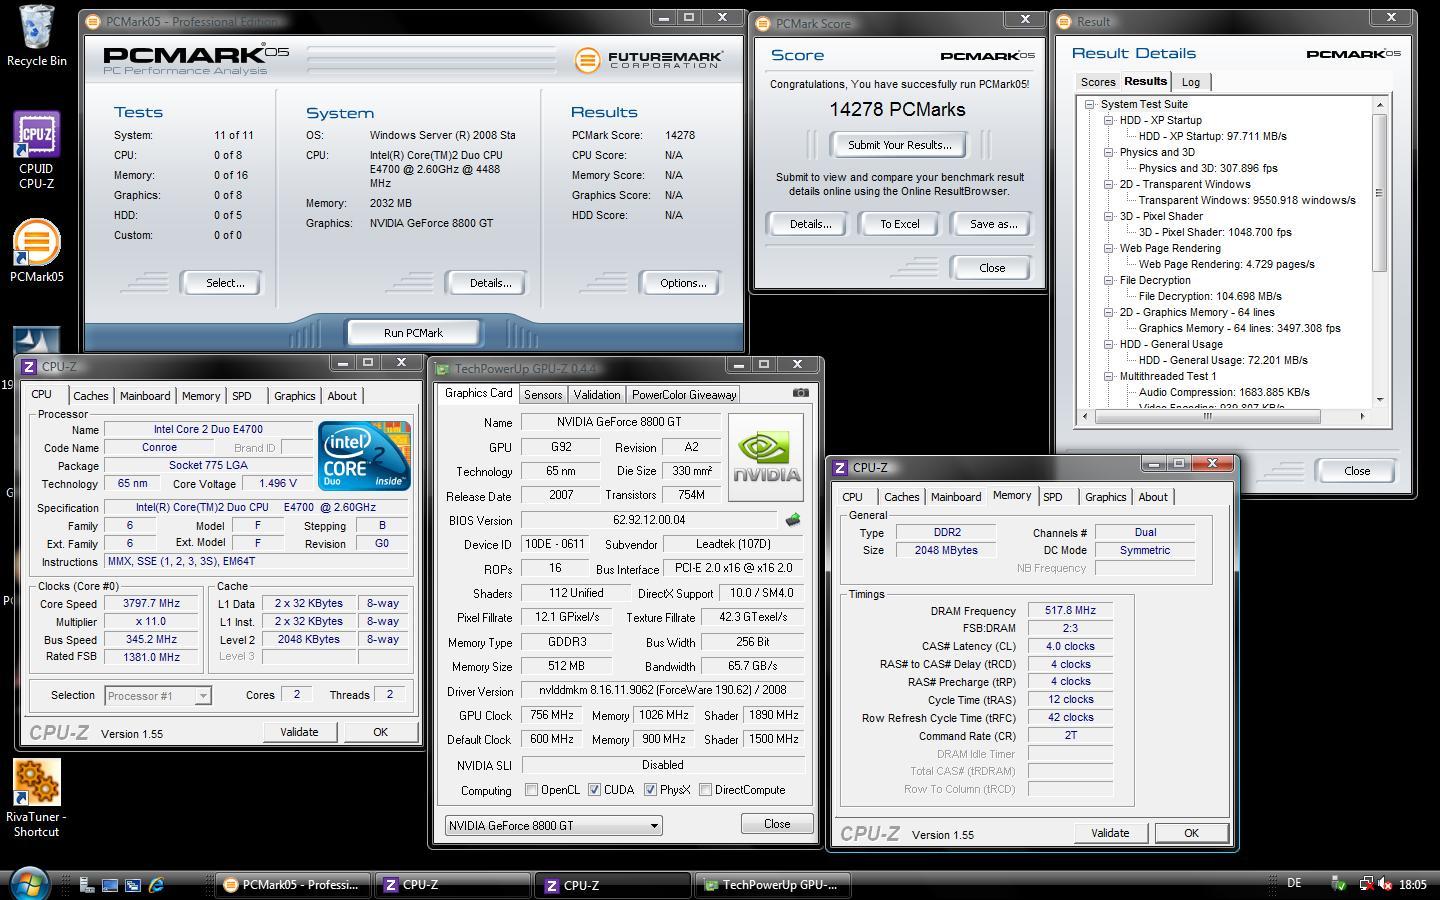Screen dimensions: 1440x900
Task: Click Submit Your Results button
Action: pyautogui.click(x=899, y=145)
